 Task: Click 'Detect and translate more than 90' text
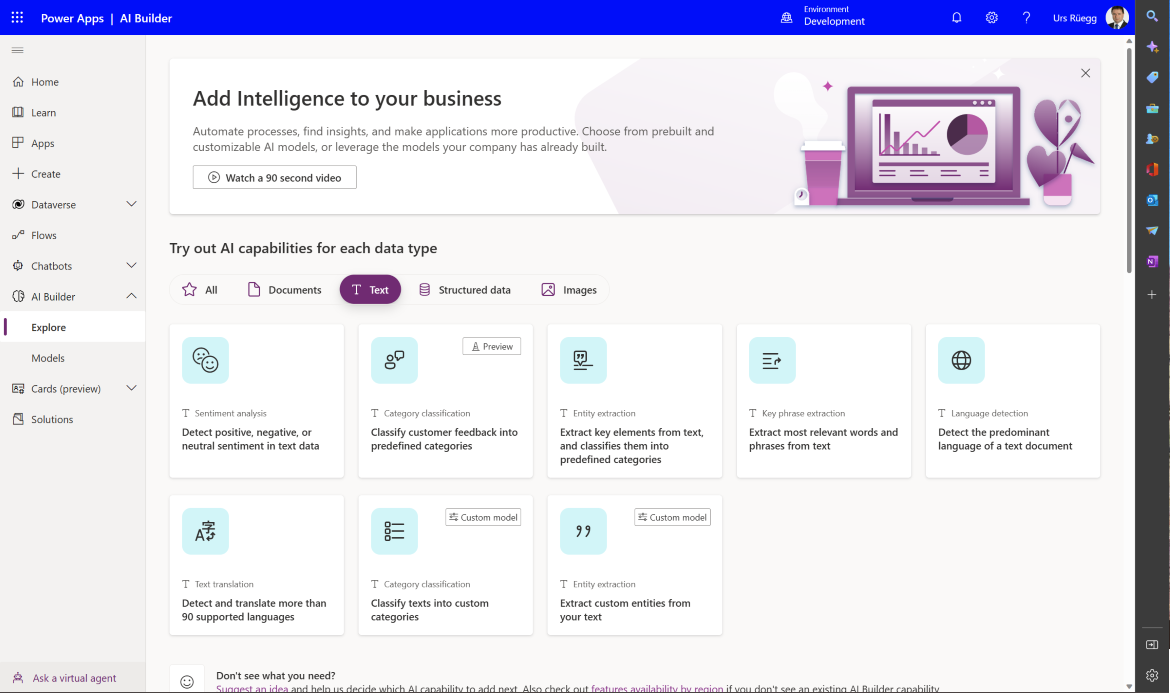coord(254,610)
